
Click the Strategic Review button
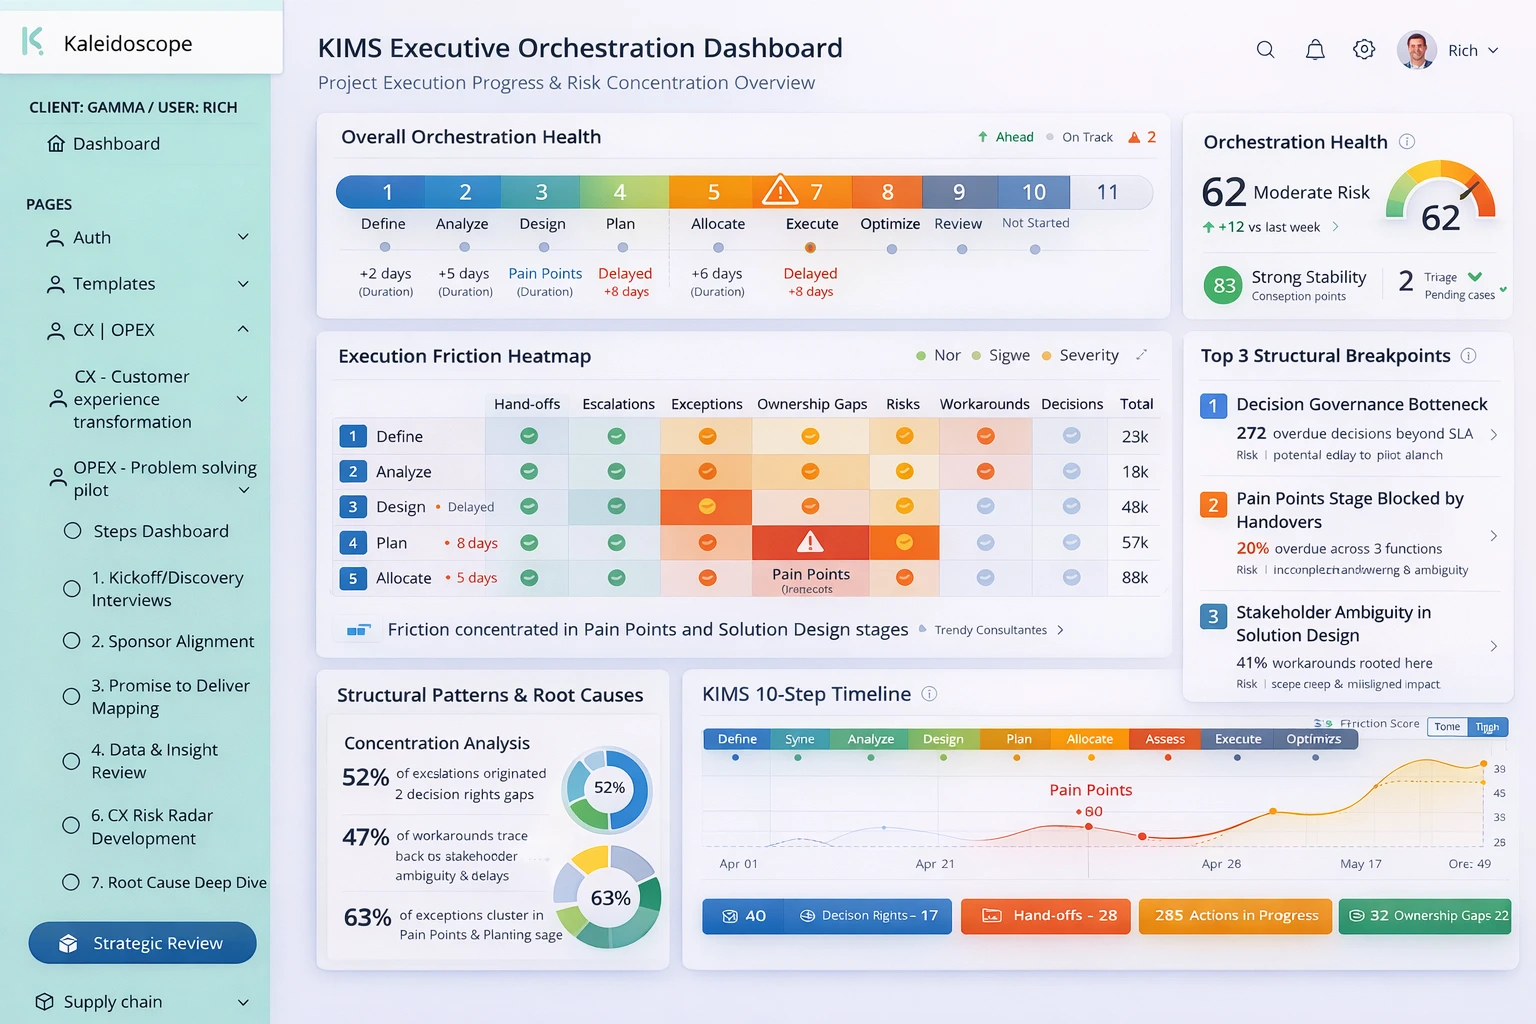[142, 943]
